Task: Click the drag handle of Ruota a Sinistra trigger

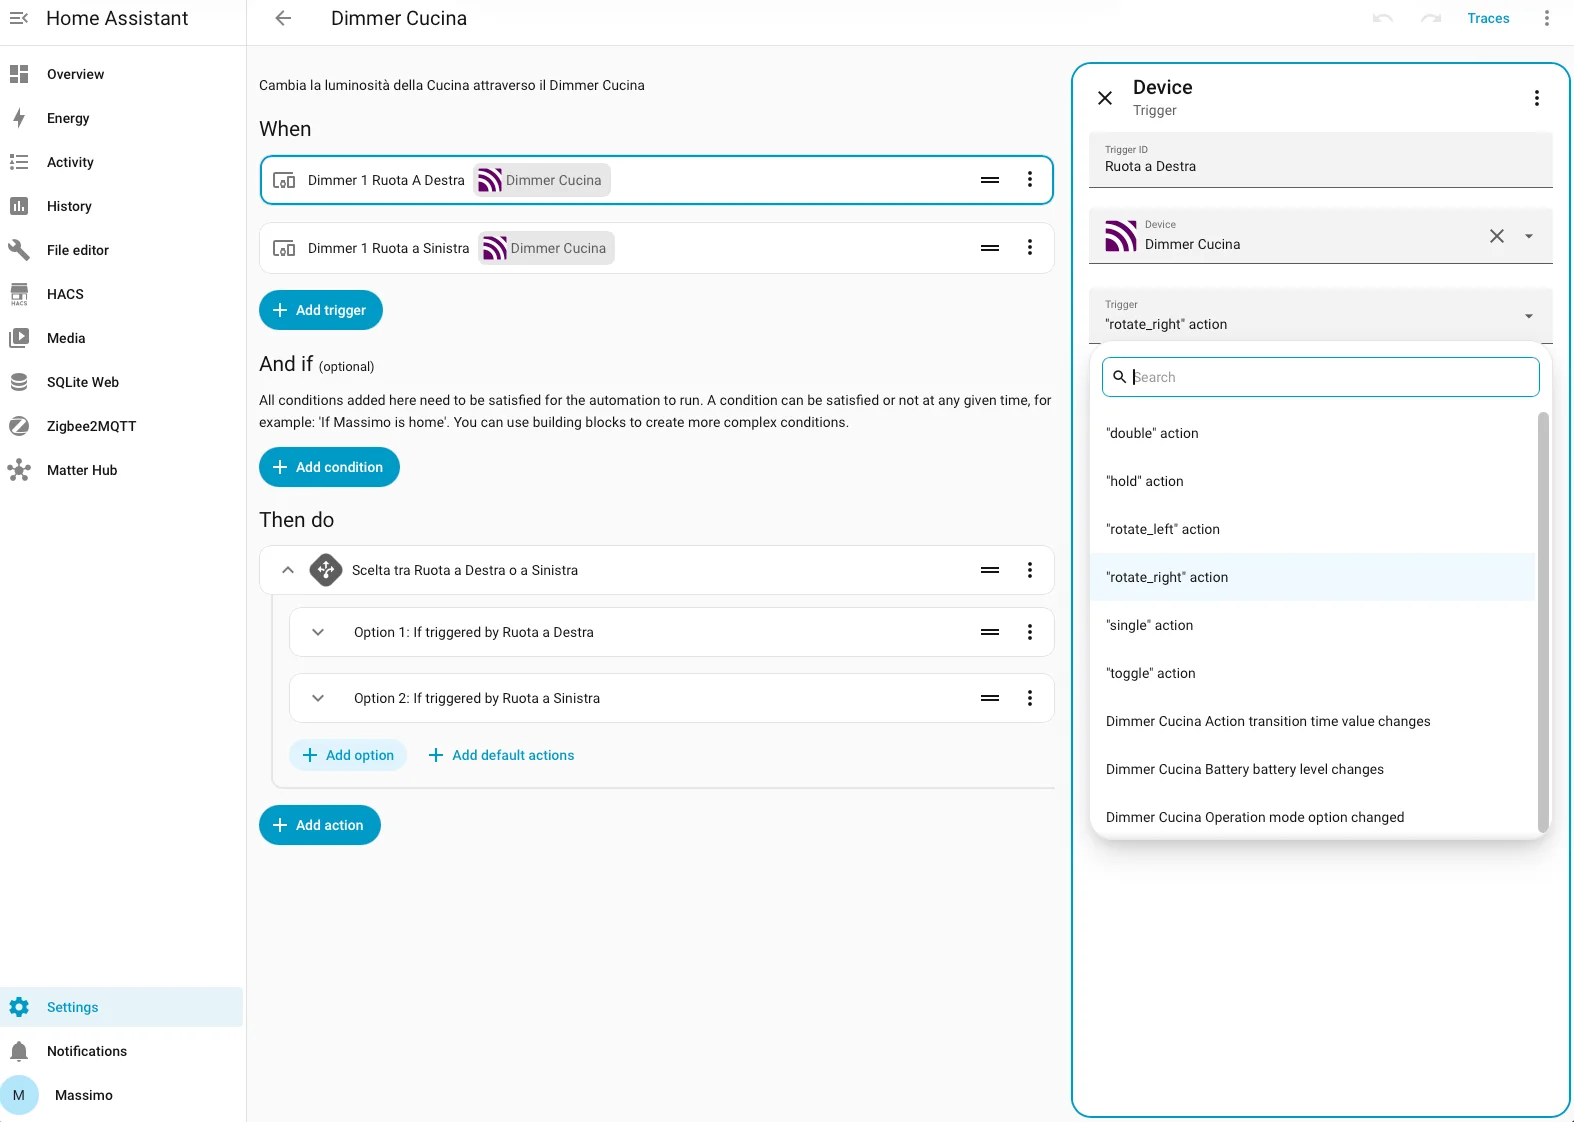Action: 990,248
